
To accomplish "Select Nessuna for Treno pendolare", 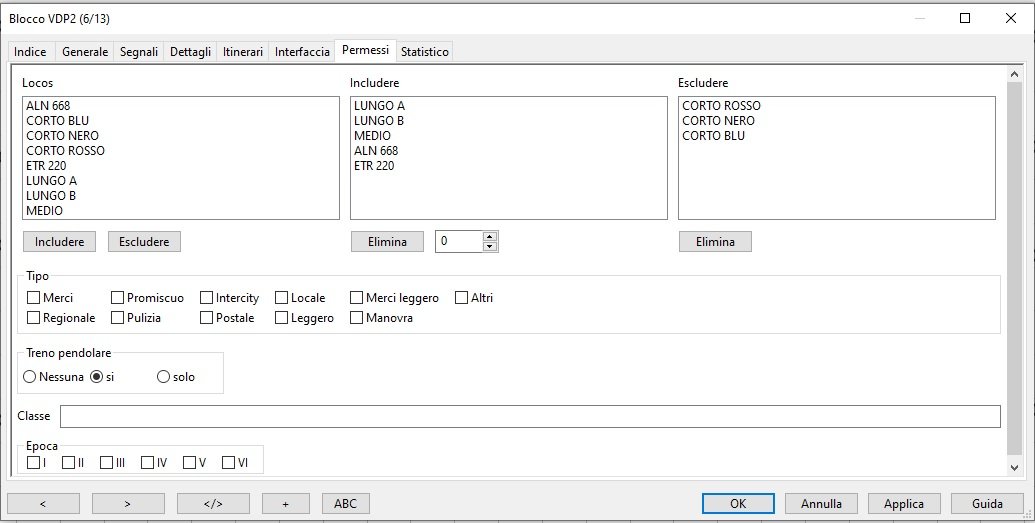I will (x=30, y=377).
